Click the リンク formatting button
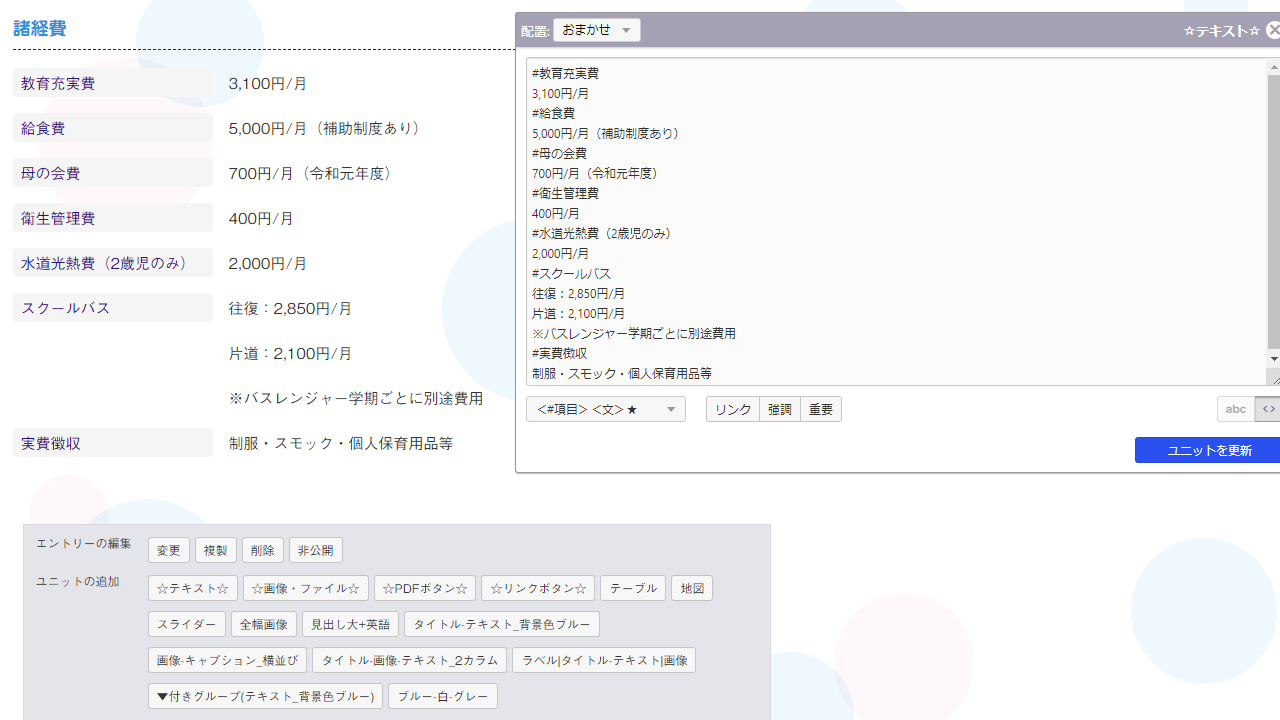 pos(733,409)
